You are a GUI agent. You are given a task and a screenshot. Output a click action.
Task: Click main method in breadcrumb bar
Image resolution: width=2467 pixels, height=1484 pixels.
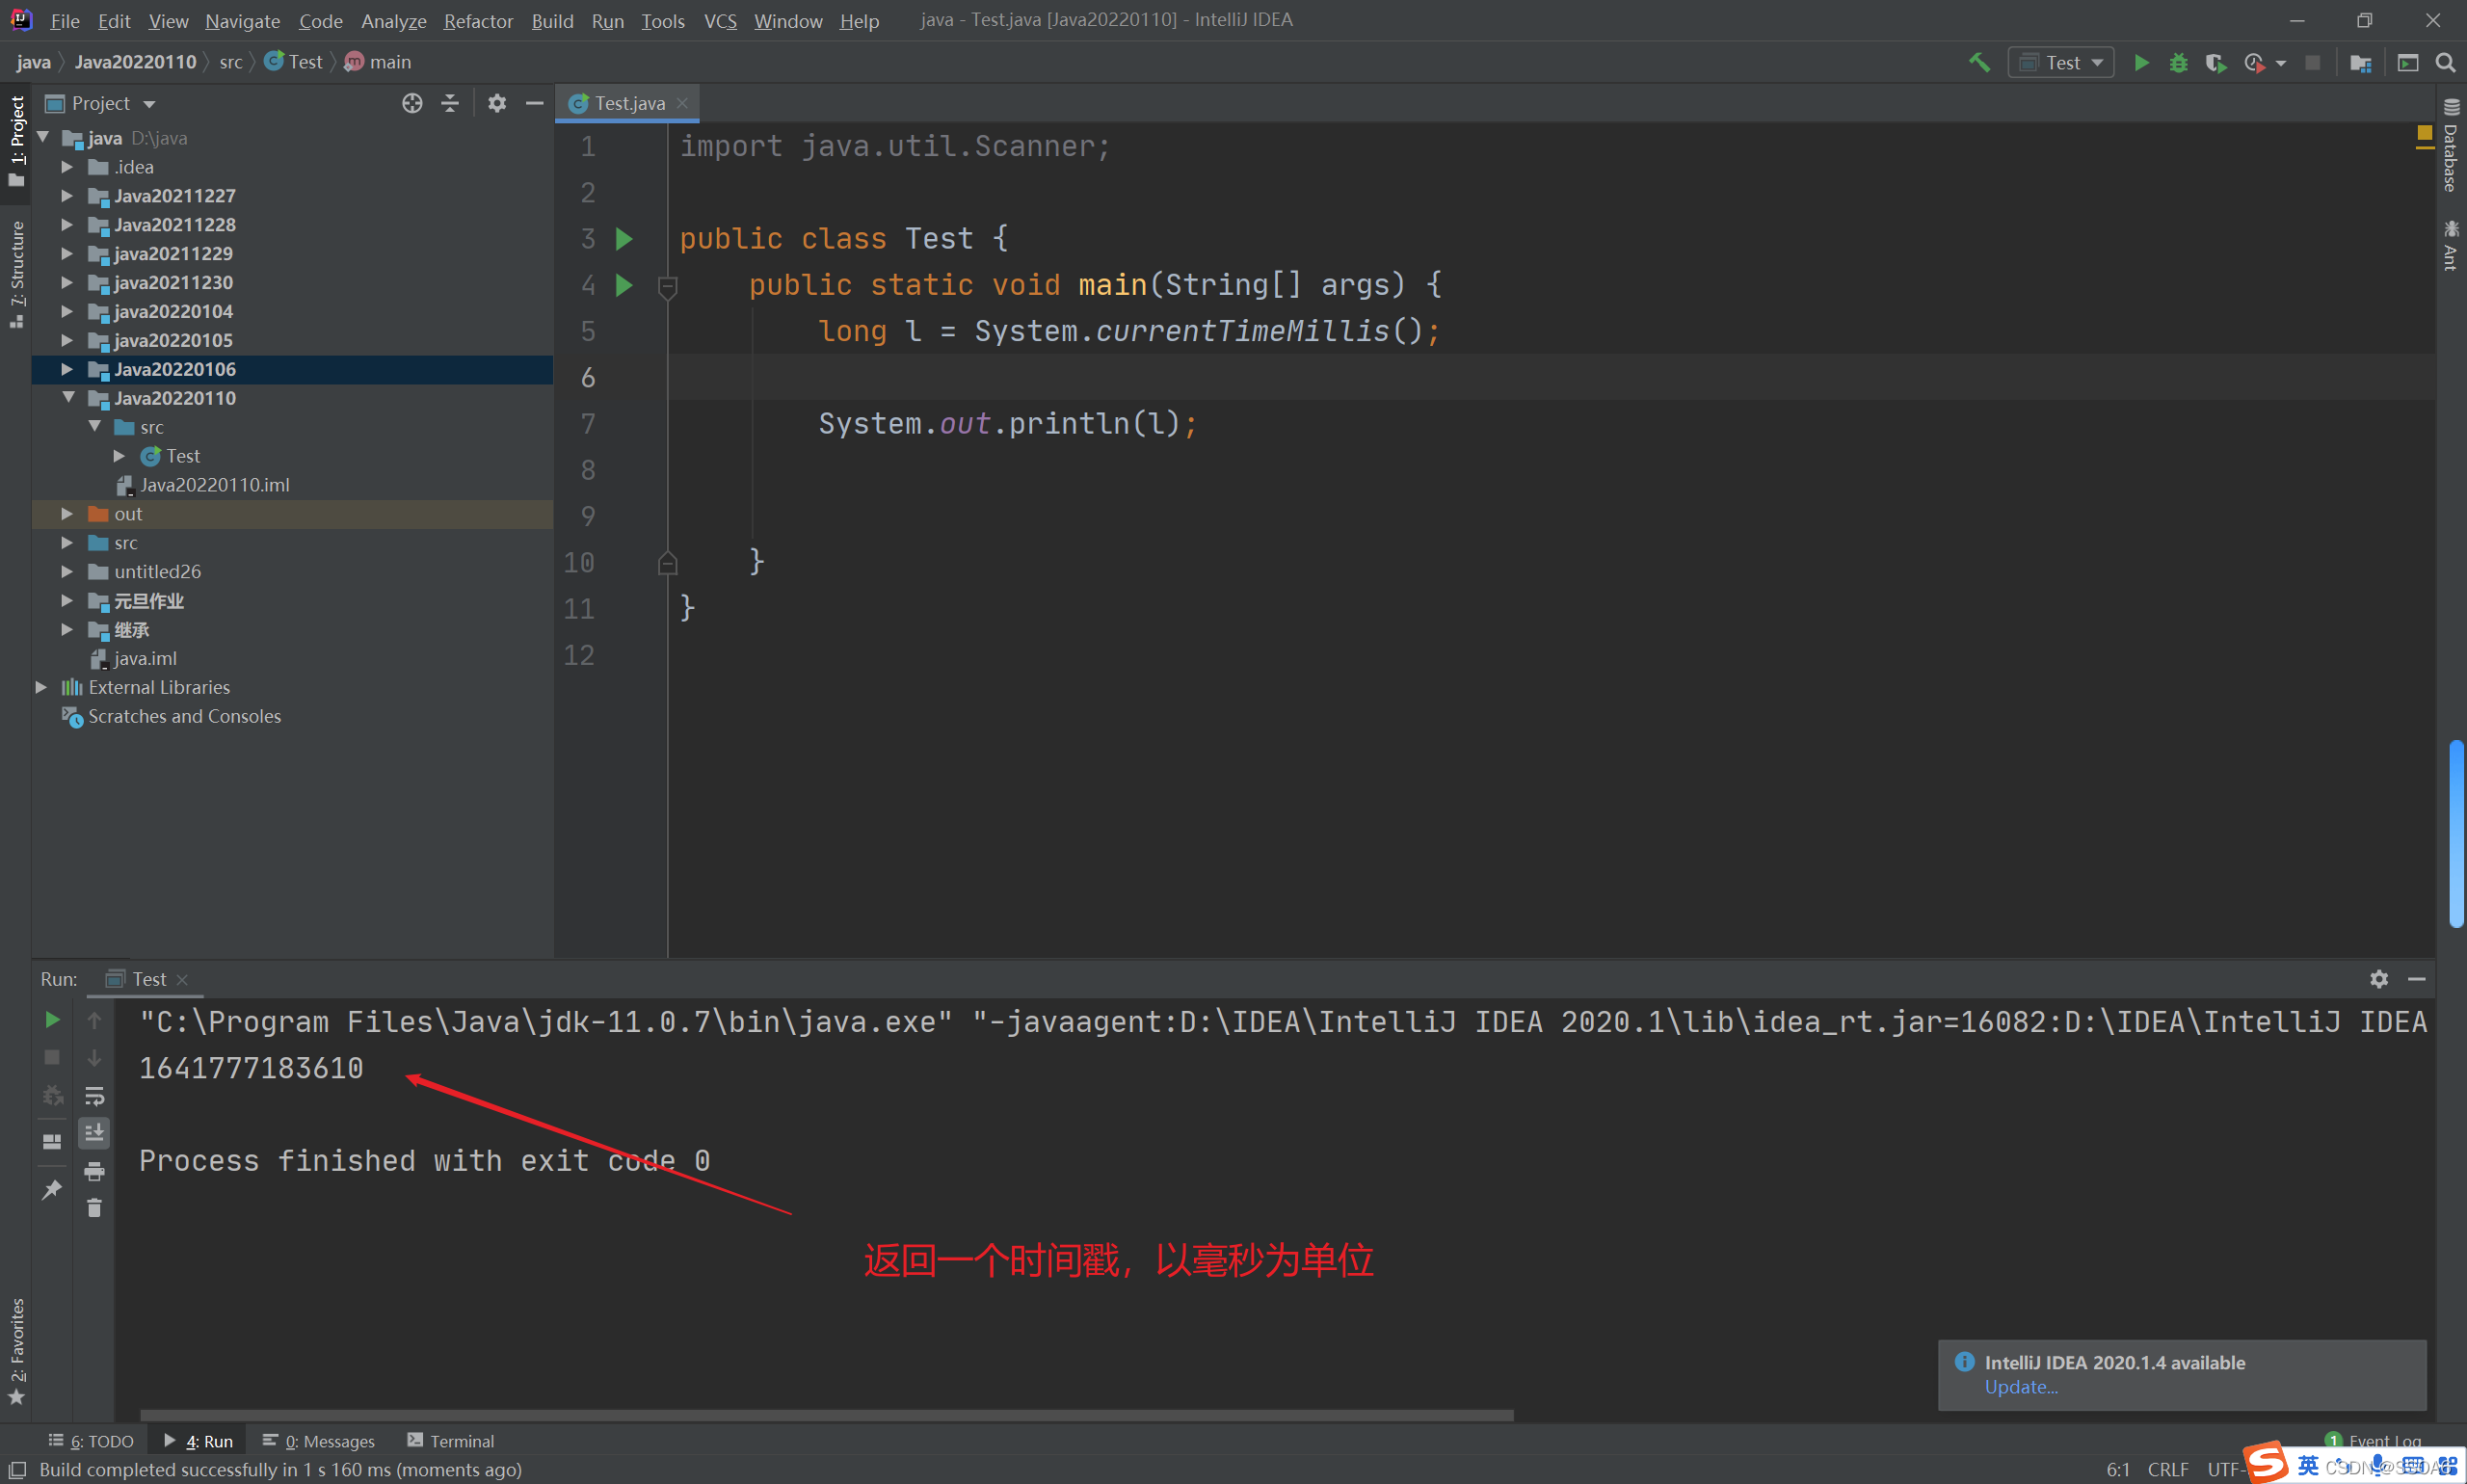pyautogui.click(x=378, y=62)
